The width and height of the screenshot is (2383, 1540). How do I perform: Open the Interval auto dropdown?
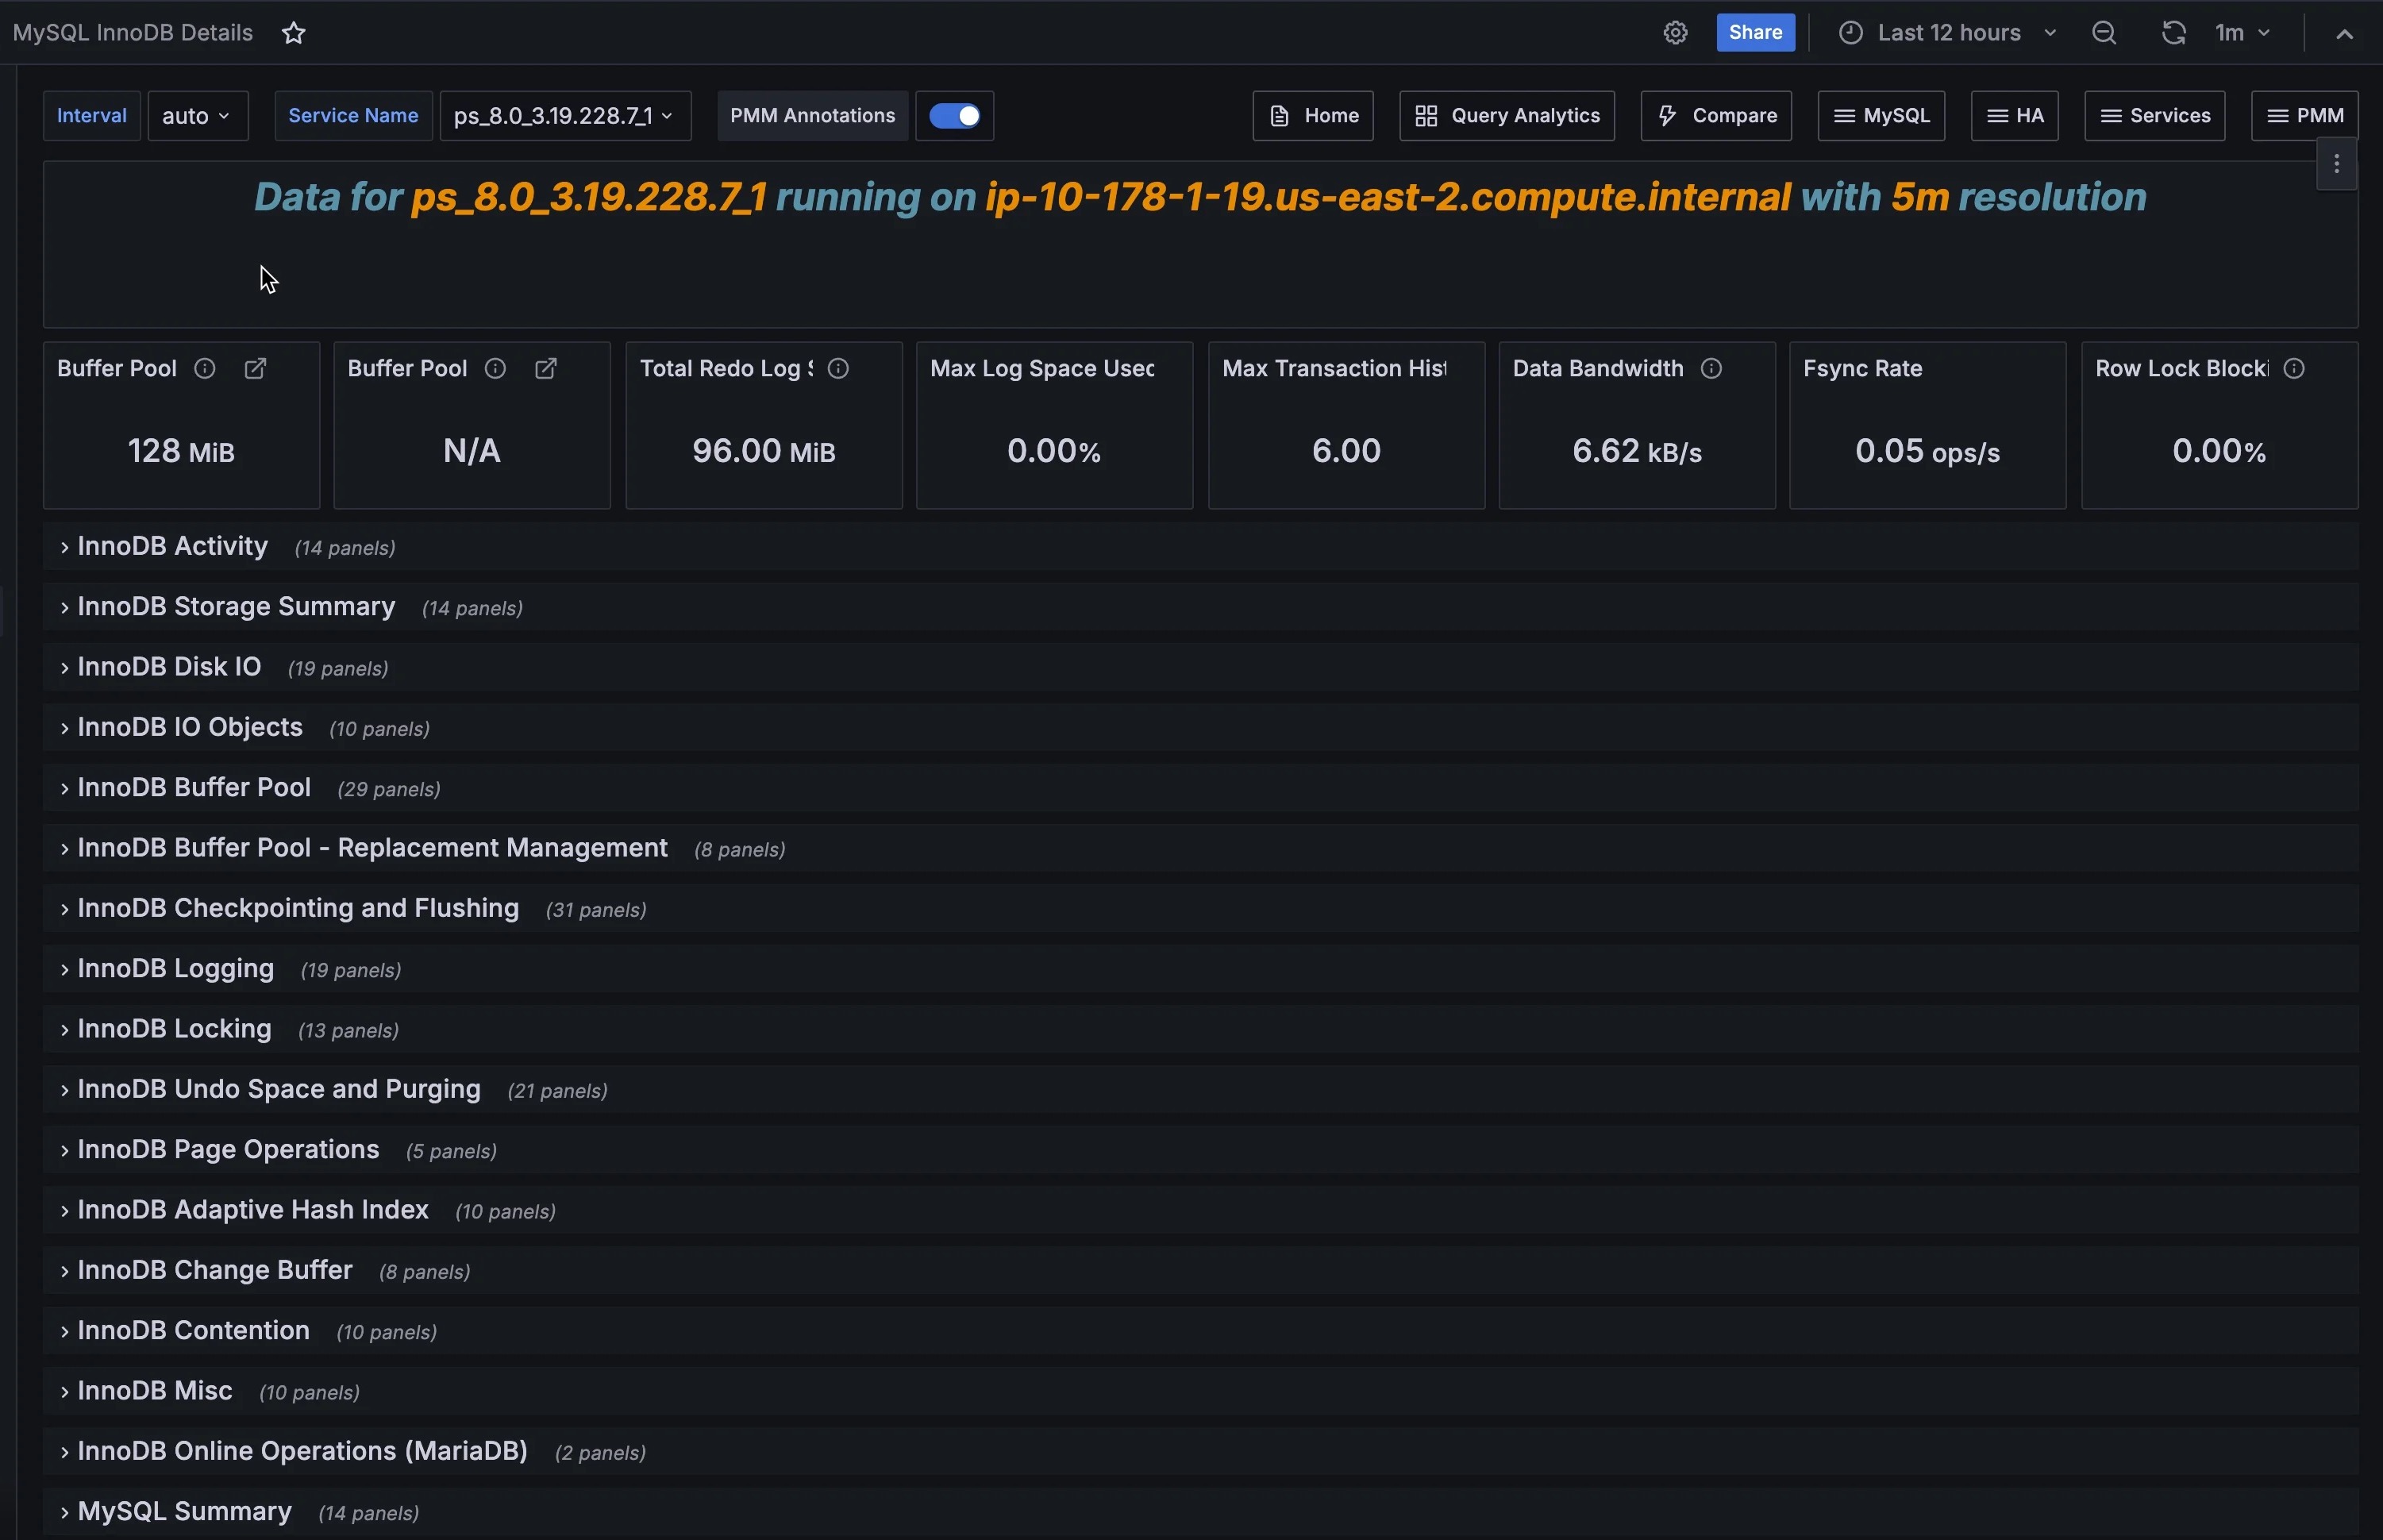tap(197, 116)
